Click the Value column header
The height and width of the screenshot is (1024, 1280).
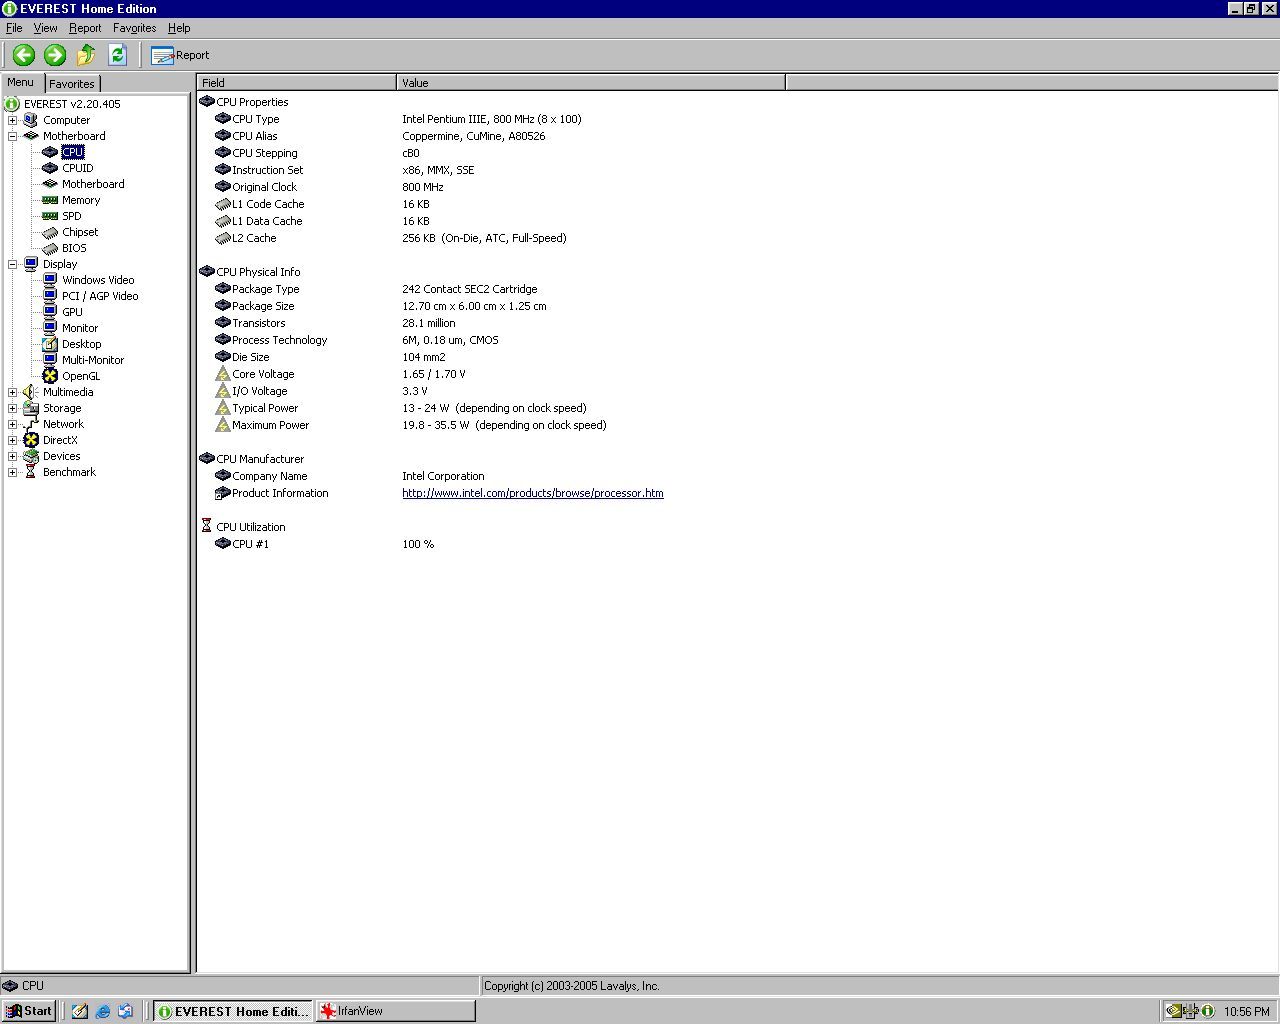(591, 83)
